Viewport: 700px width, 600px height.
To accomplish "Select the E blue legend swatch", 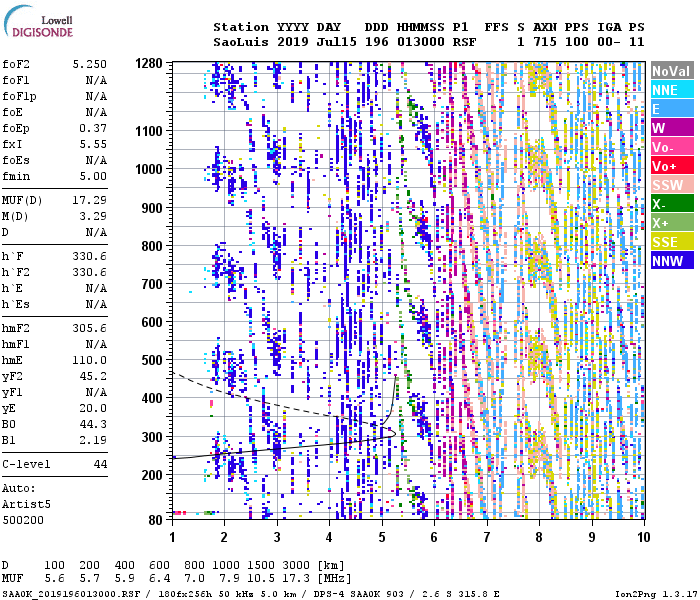I will point(672,108).
